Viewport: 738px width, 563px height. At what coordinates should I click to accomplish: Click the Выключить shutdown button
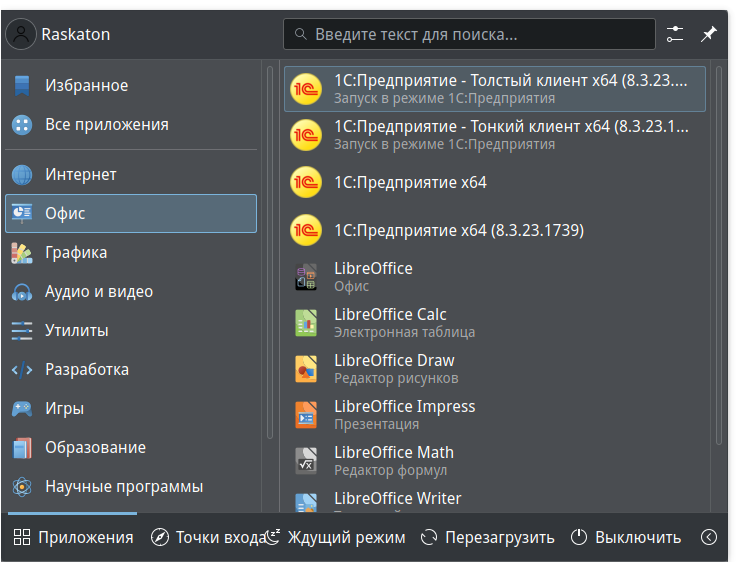[626, 537]
